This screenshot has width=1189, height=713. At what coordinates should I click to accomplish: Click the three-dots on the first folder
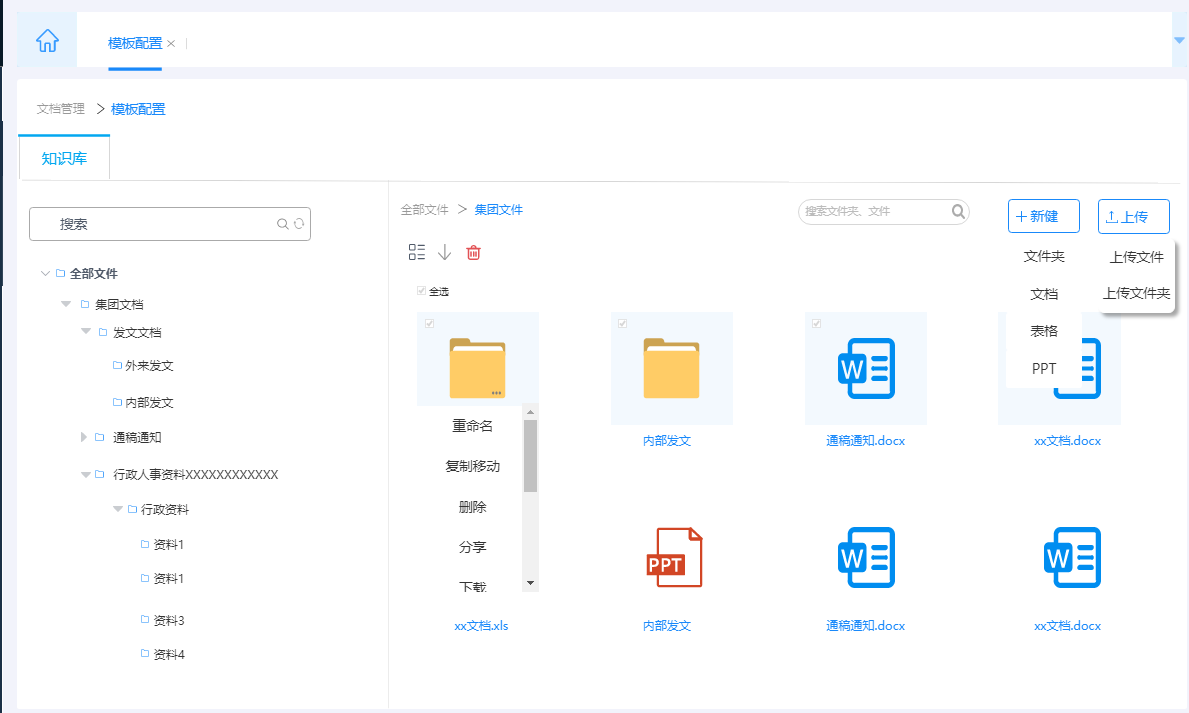coord(497,393)
